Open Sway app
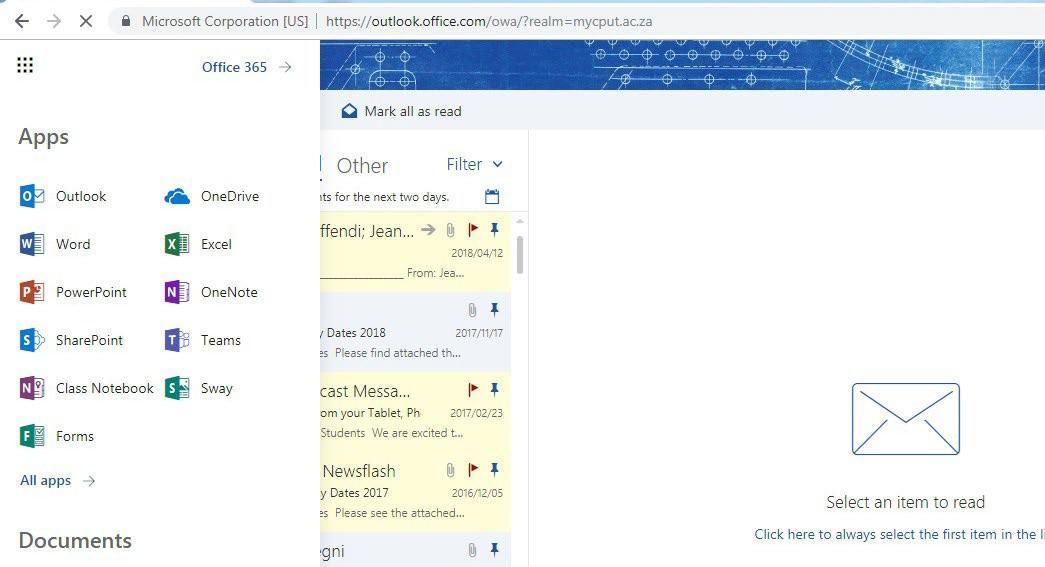Screen dimensions: 1045x567 coord(199,388)
